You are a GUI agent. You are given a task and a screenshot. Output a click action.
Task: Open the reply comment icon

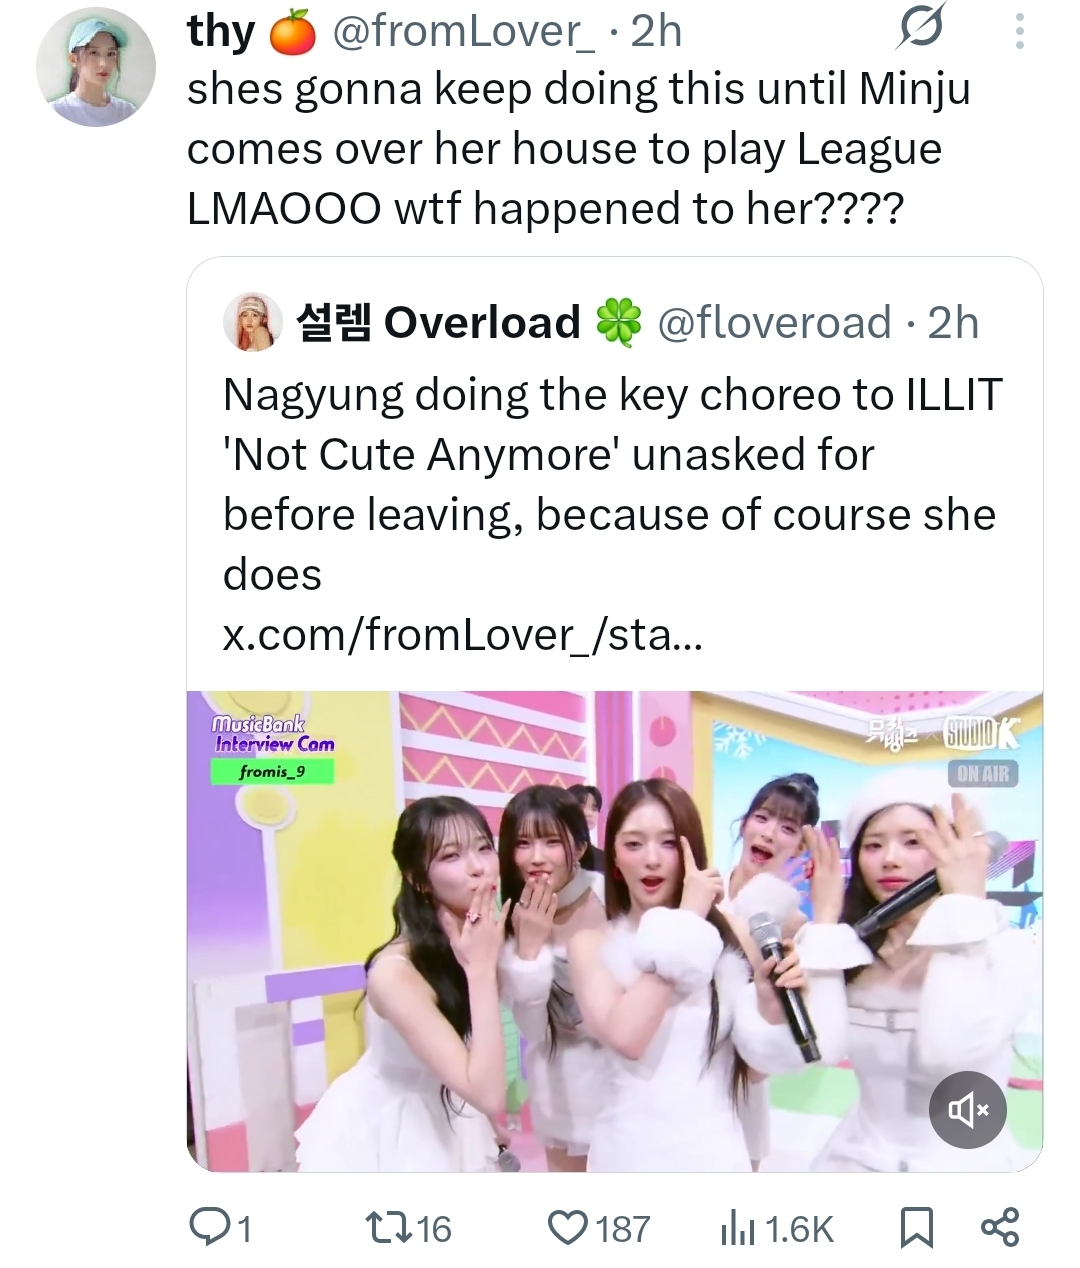(x=209, y=1227)
